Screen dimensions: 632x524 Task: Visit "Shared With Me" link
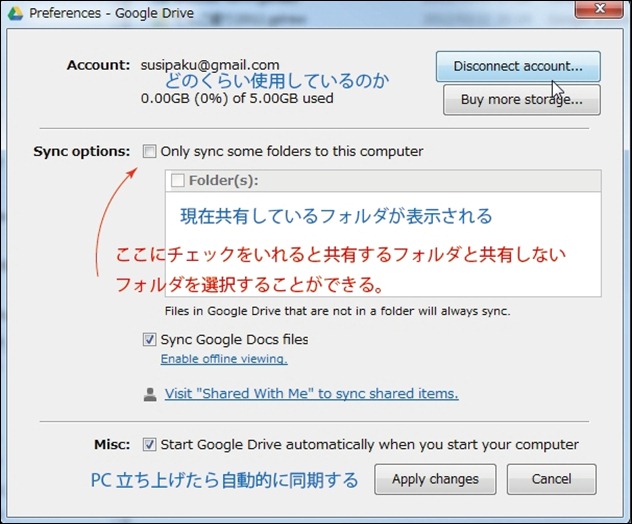click(x=312, y=393)
